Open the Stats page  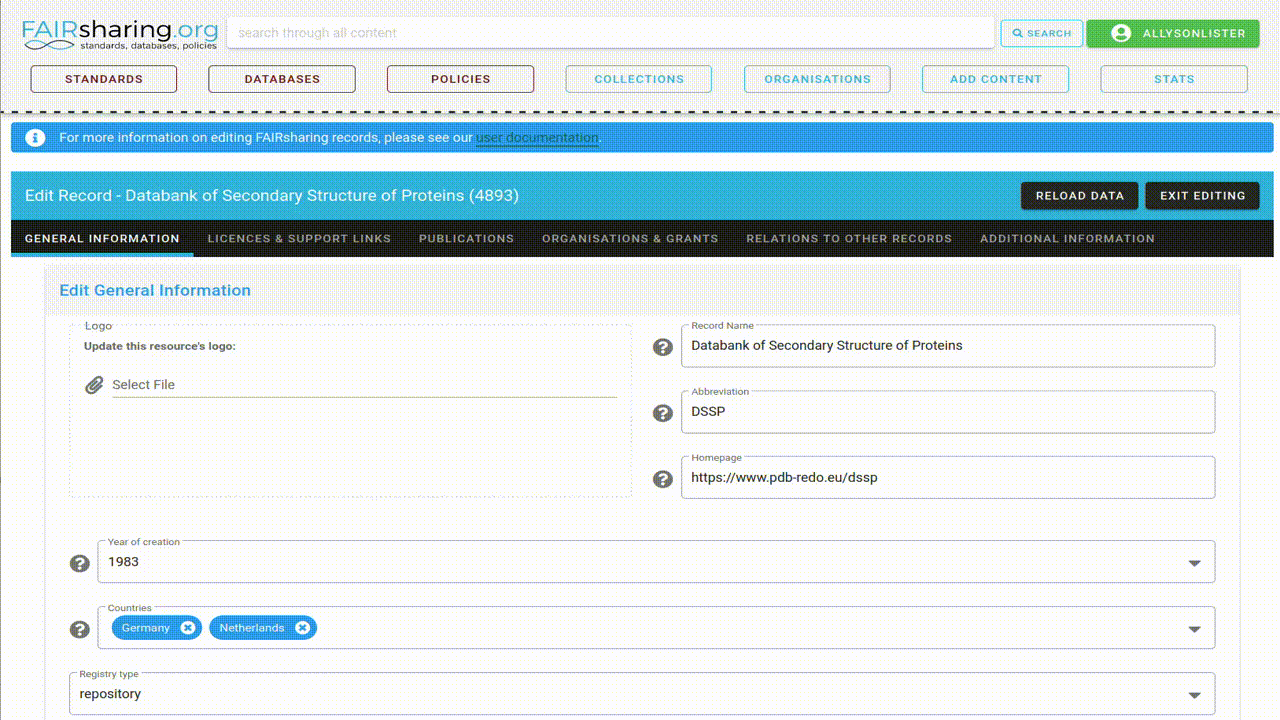1174,79
